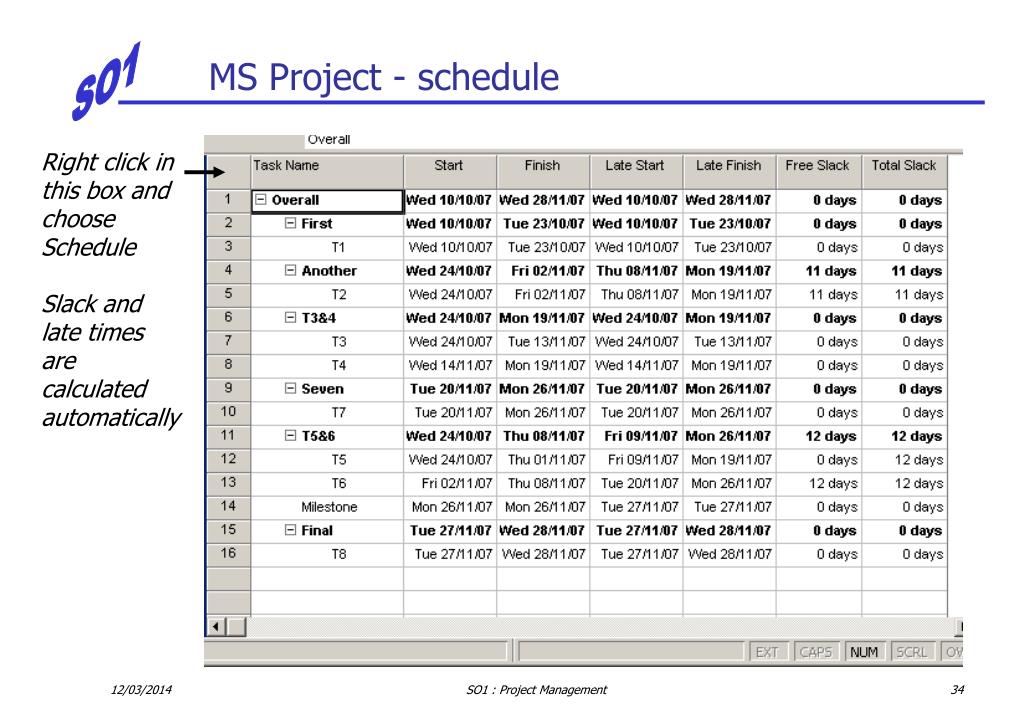The width and height of the screenshot is (1024, 709).
Task: Click Late Finish of T1 row
Action: click(729, 247)
